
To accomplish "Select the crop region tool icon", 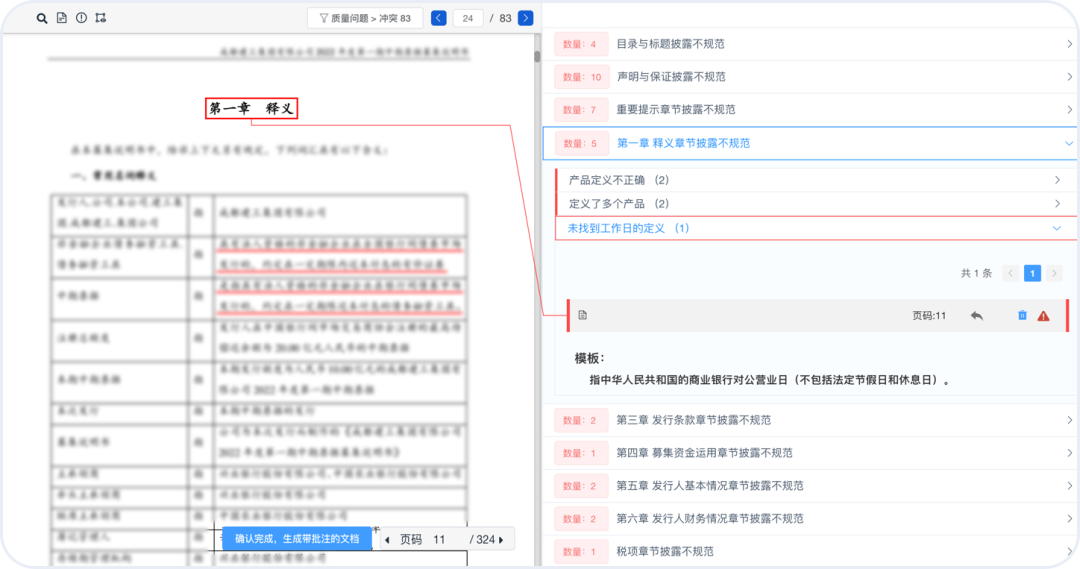I will [101, 18].
